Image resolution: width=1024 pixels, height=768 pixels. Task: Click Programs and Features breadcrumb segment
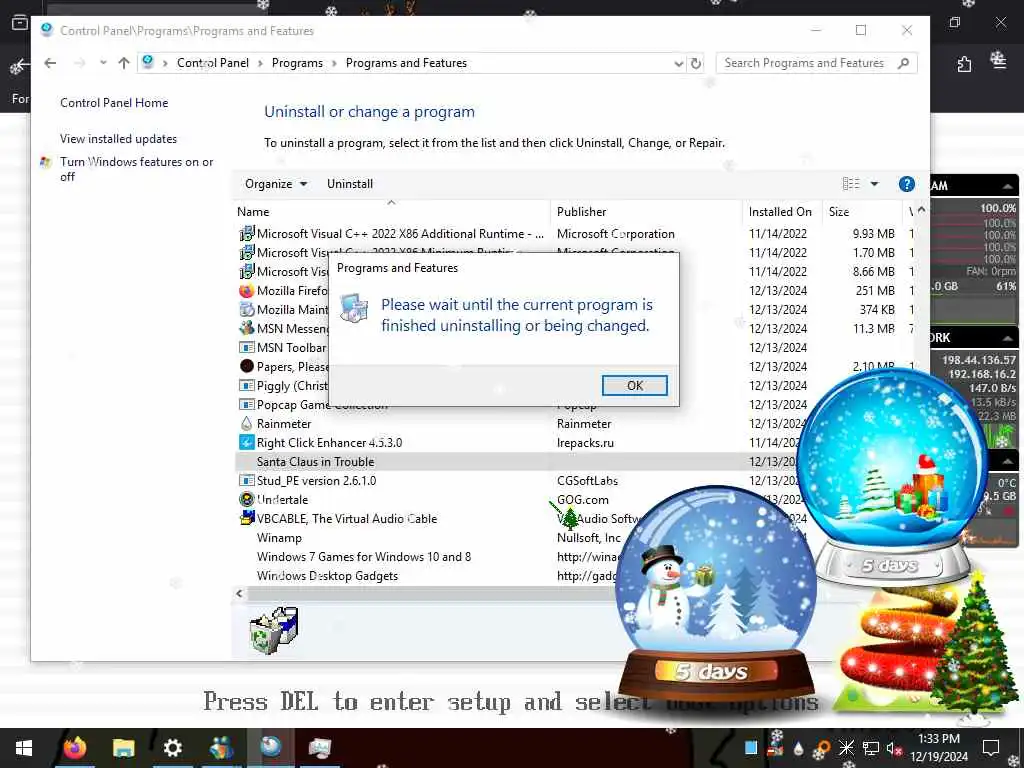[406, 63]
